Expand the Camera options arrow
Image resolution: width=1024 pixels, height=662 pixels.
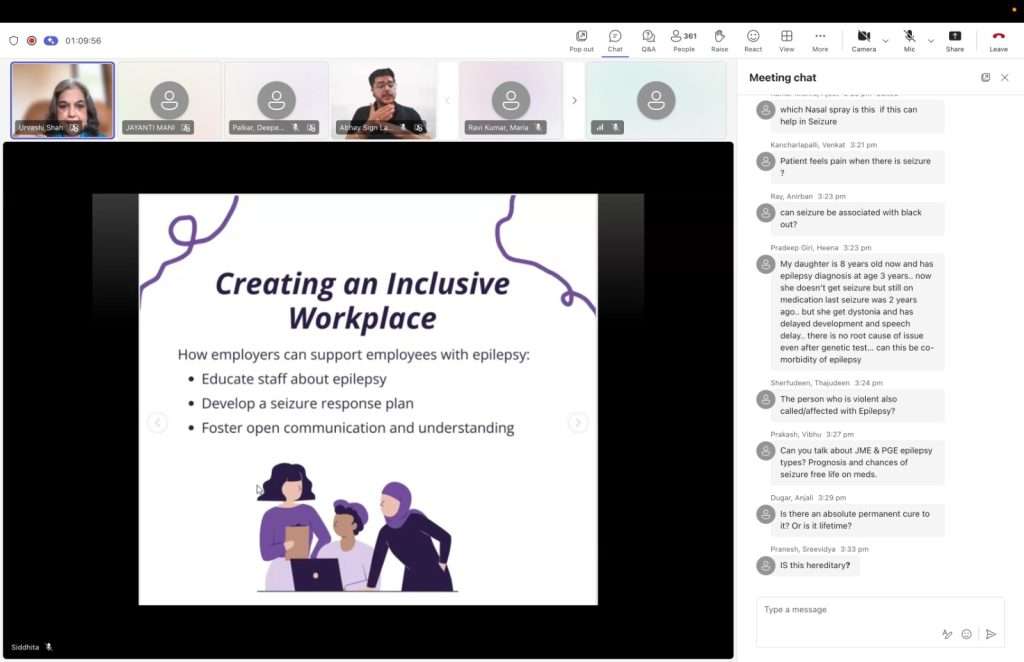click(x=885, y=41)
